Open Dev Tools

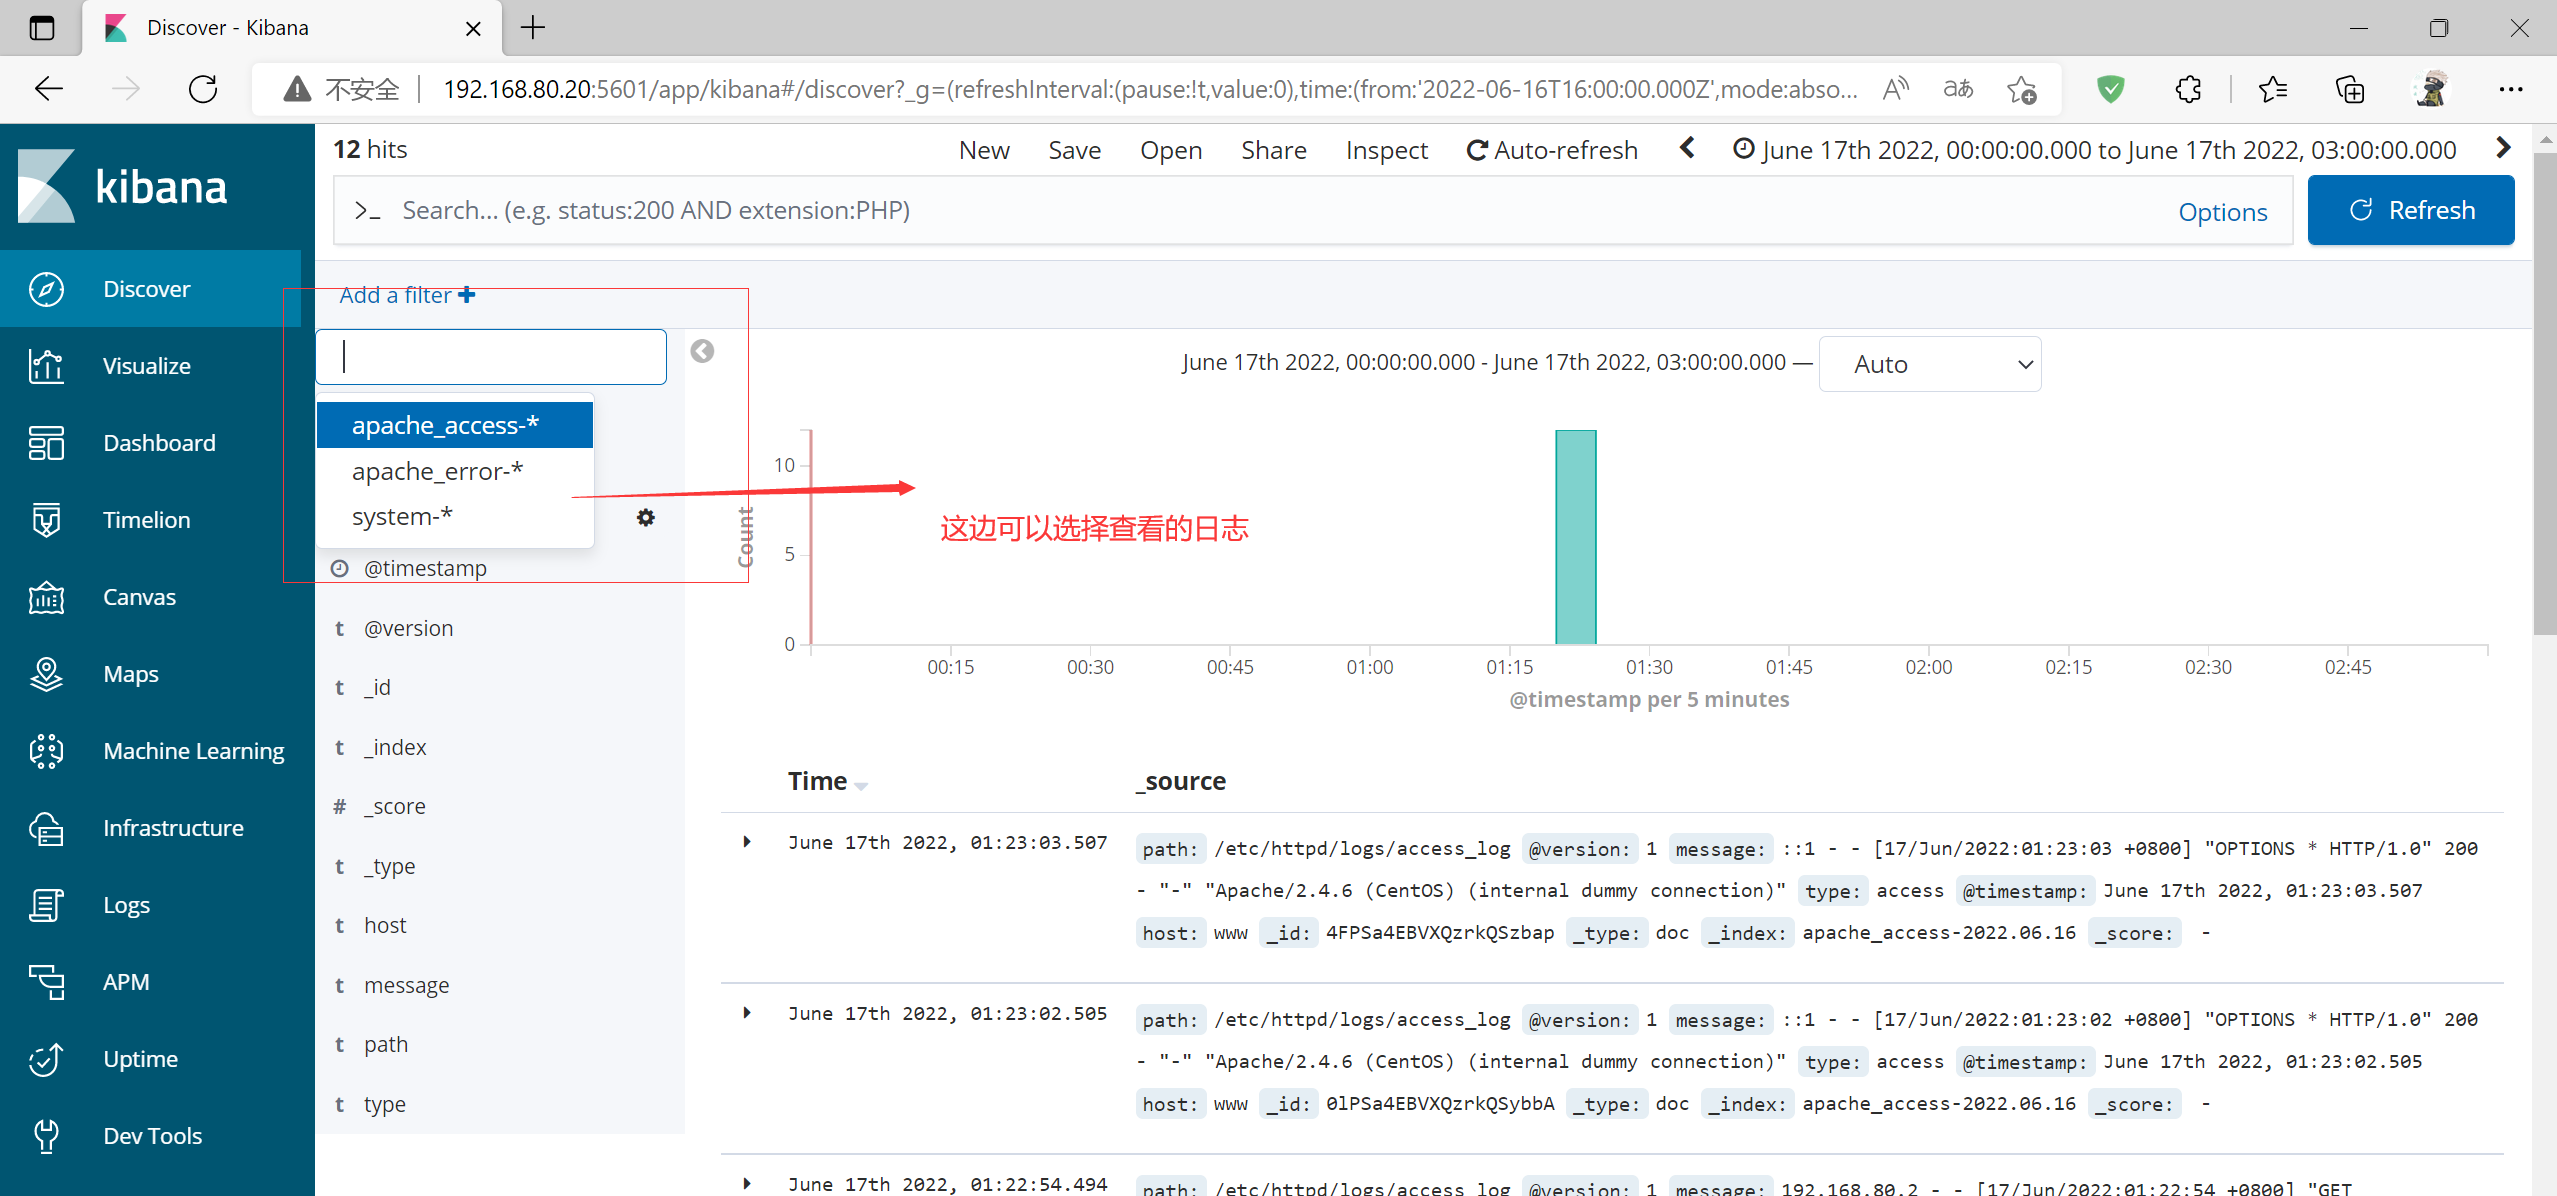[150, 1136]
